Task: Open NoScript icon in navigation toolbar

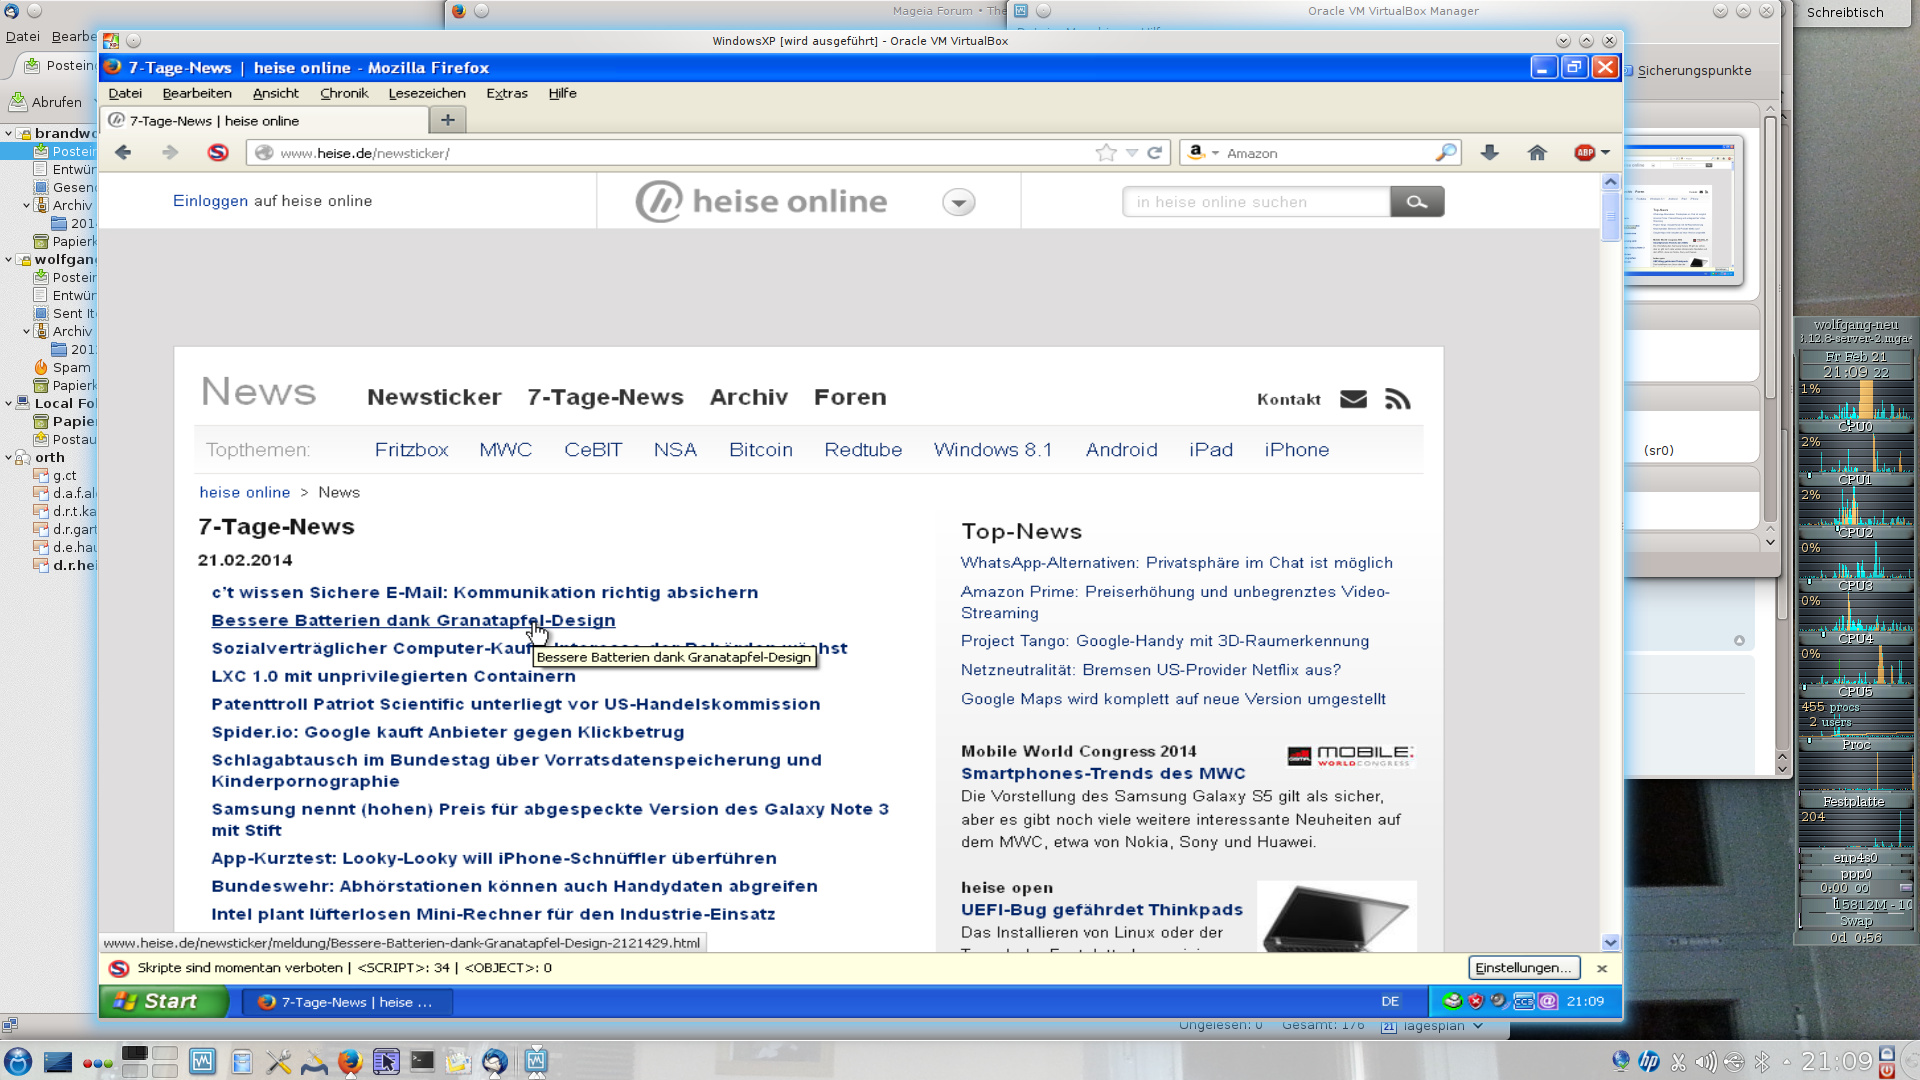Action: [x=217, y=153]
